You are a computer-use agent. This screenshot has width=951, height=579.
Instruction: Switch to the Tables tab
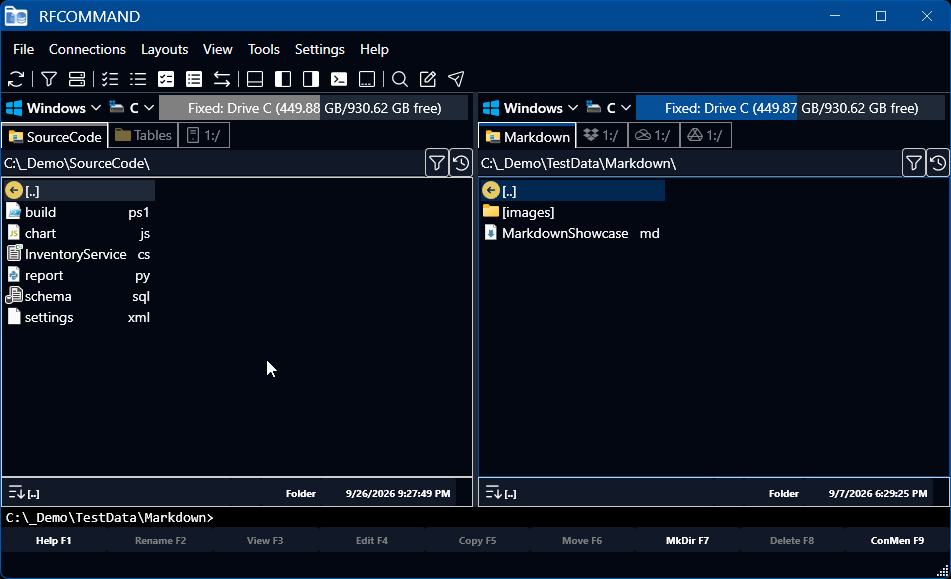coord(143,135)
